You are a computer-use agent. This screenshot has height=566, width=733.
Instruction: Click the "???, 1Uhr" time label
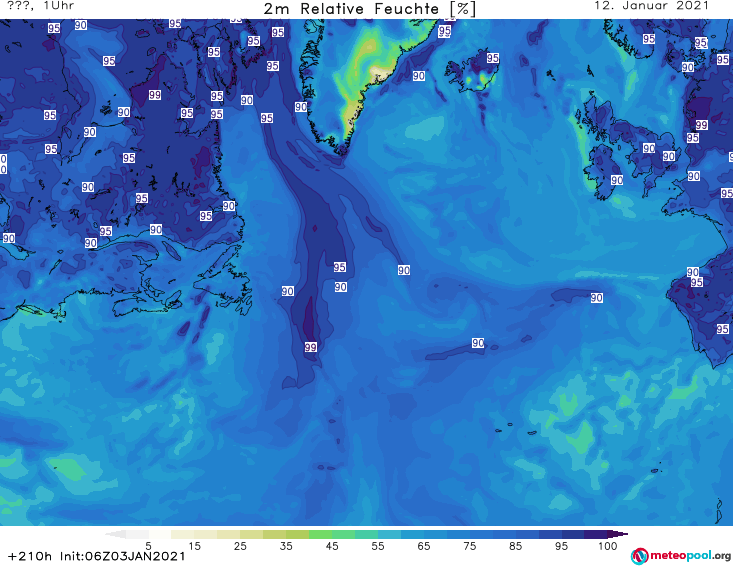coord(41,6)
